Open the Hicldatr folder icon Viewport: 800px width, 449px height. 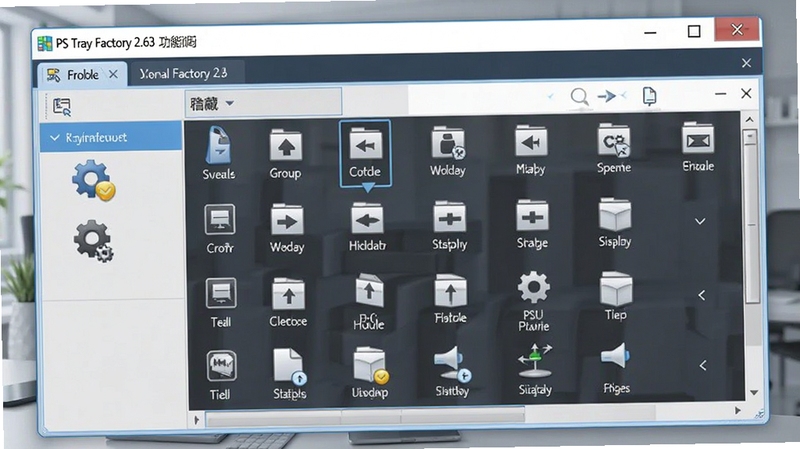point(367,220)
